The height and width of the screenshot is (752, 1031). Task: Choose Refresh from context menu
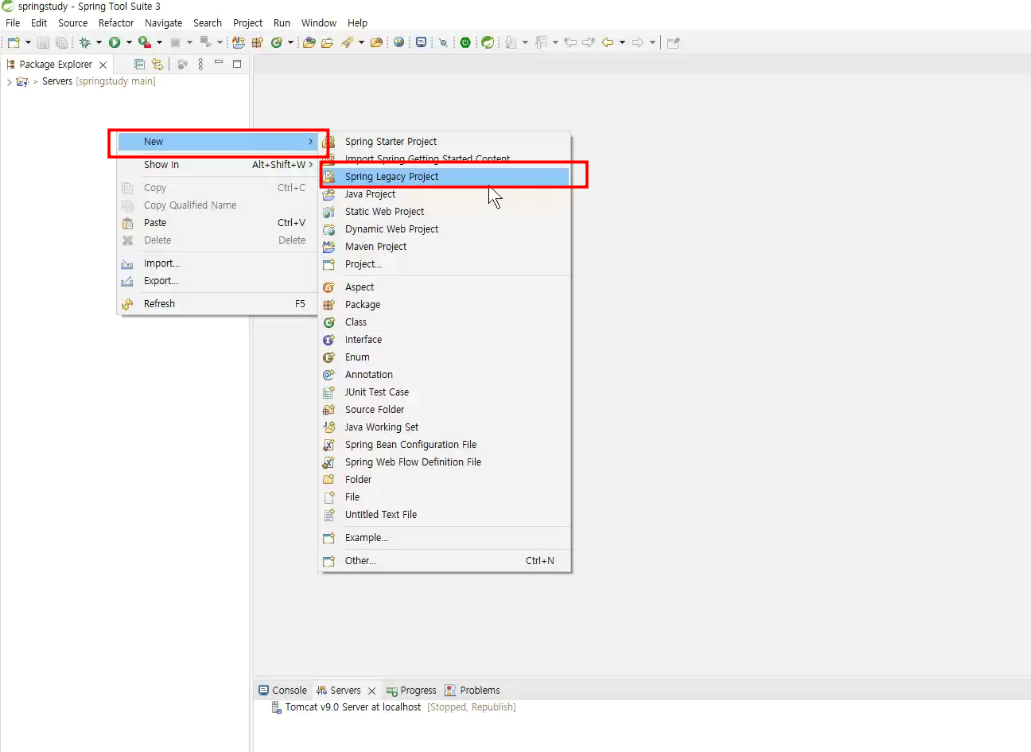pos(218,304)
